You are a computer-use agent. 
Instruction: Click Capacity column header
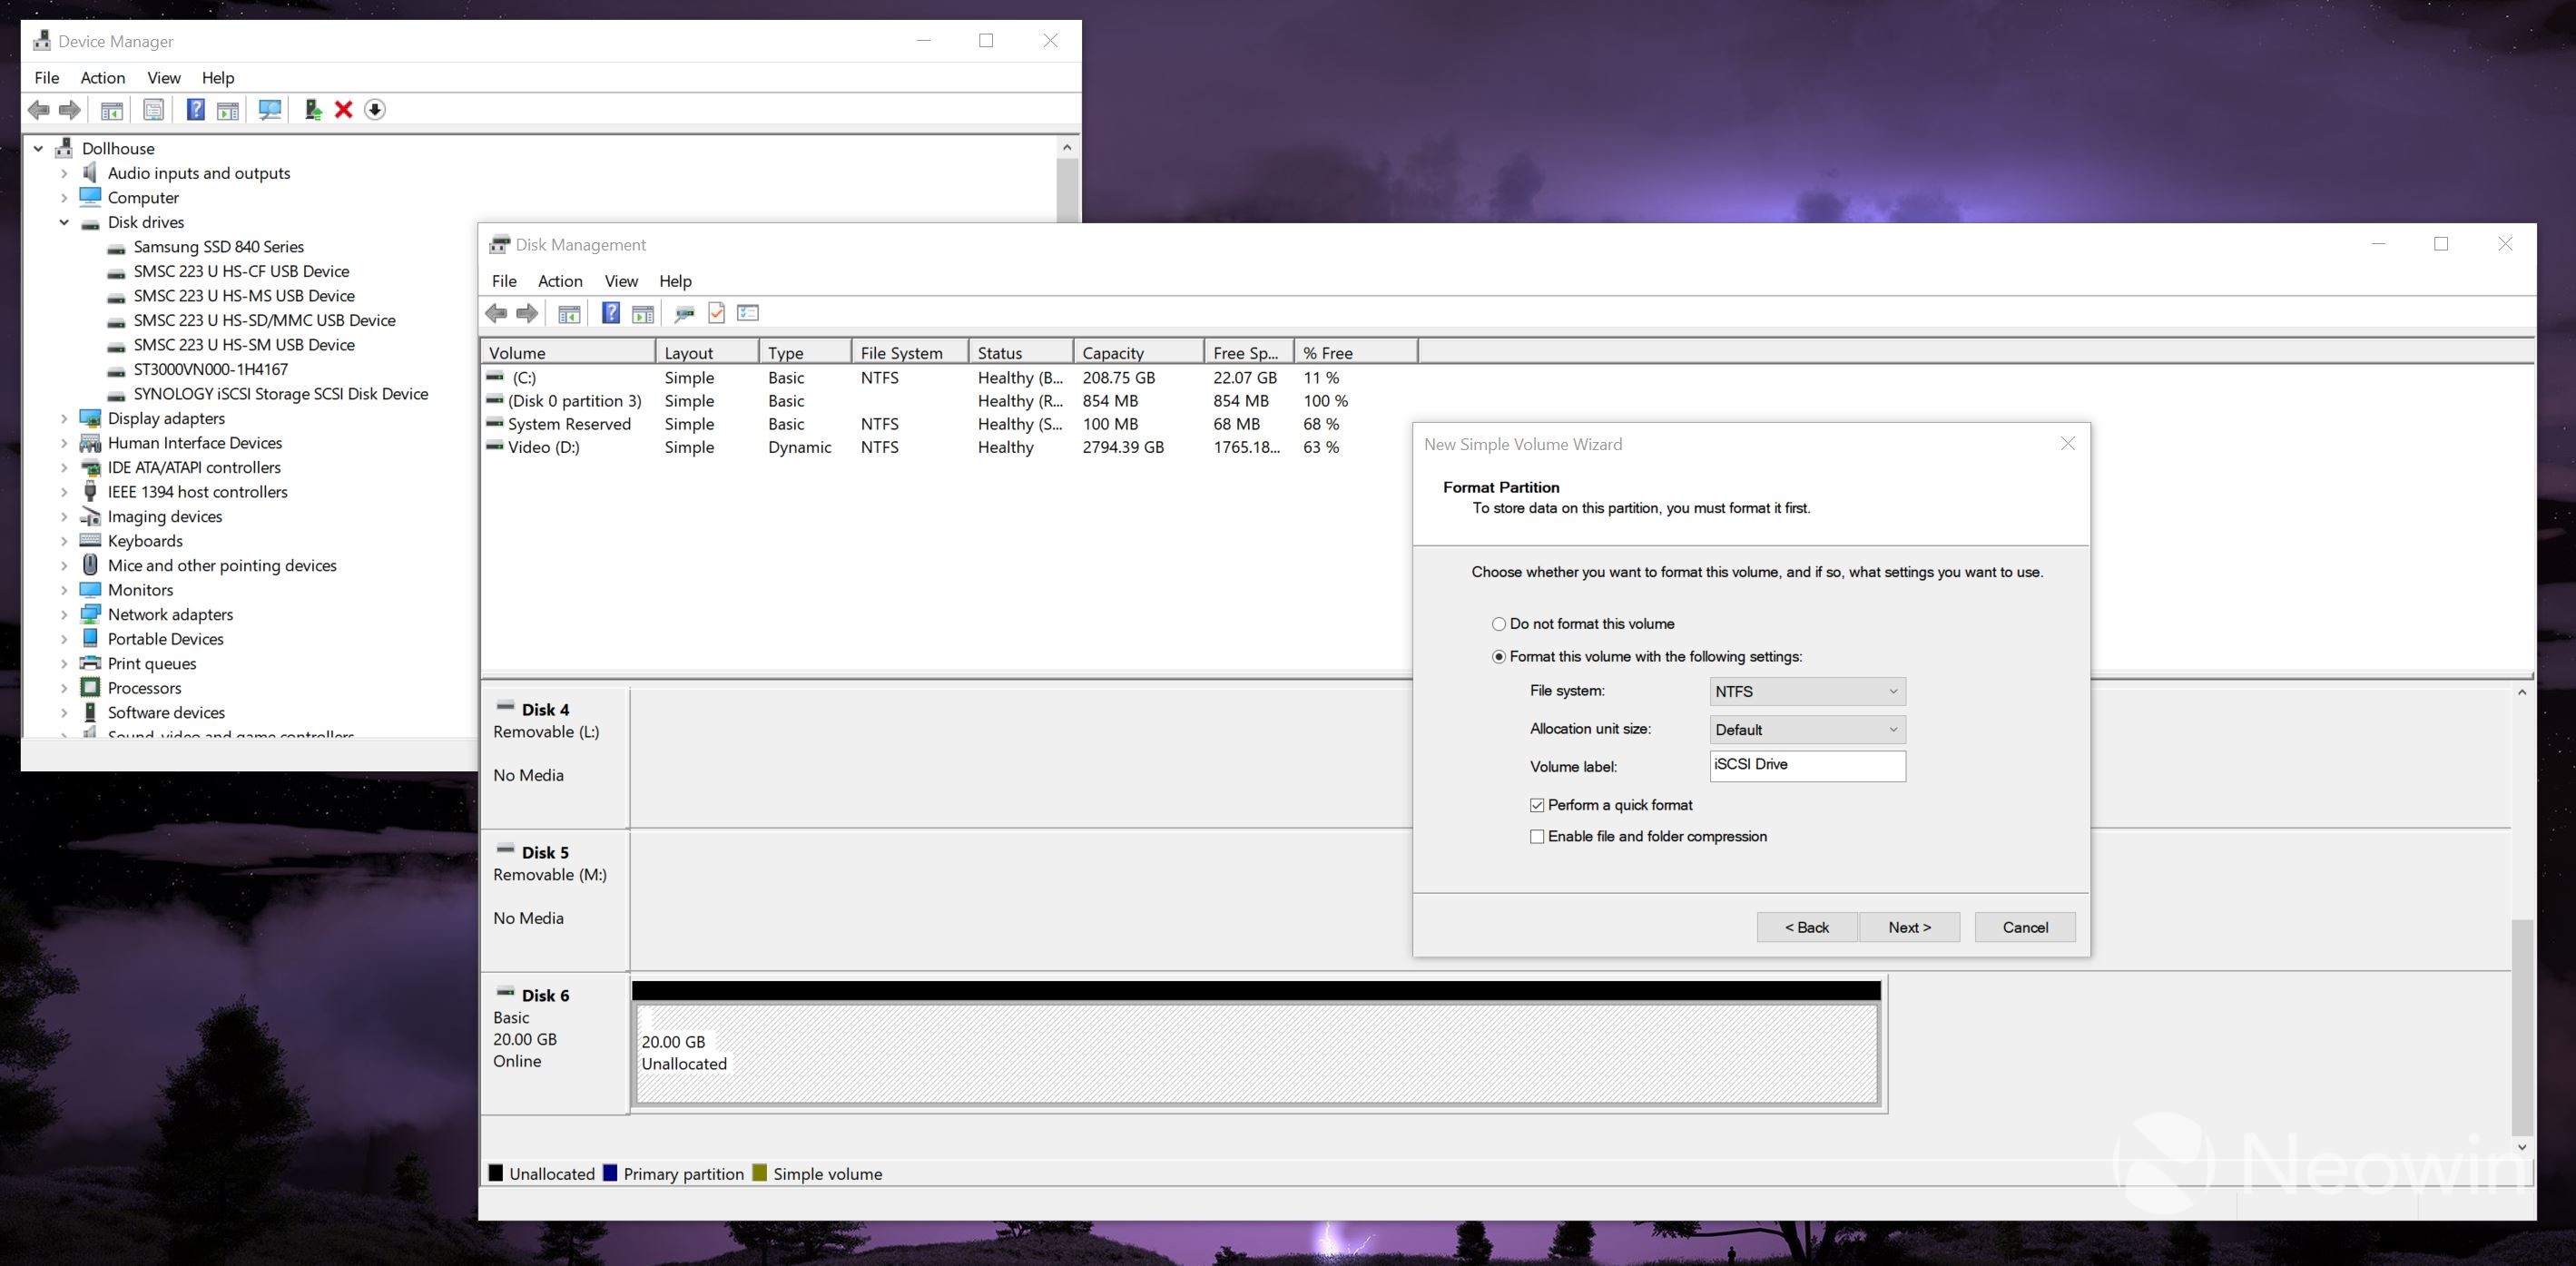(1138, 353)
